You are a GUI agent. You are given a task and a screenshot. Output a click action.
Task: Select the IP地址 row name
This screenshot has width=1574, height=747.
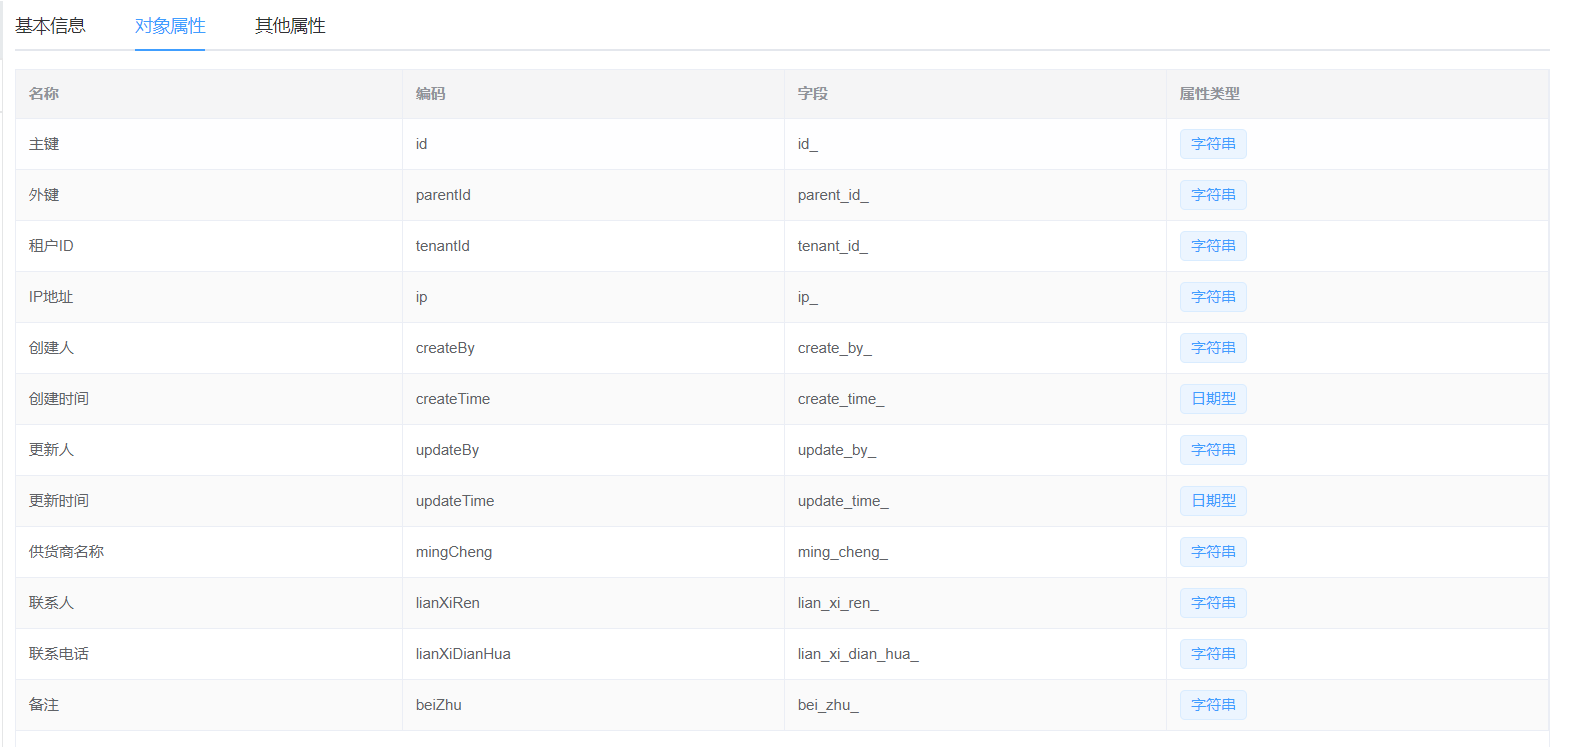51,297
